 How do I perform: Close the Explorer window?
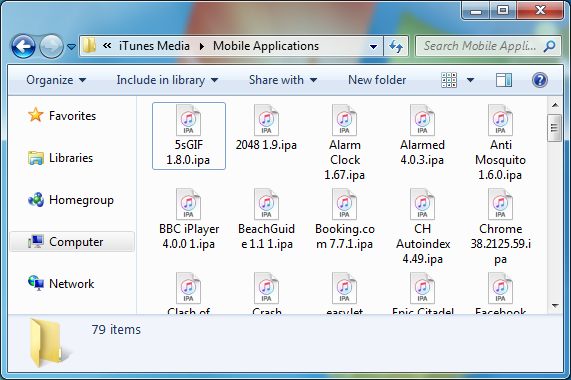coord(540,10)
